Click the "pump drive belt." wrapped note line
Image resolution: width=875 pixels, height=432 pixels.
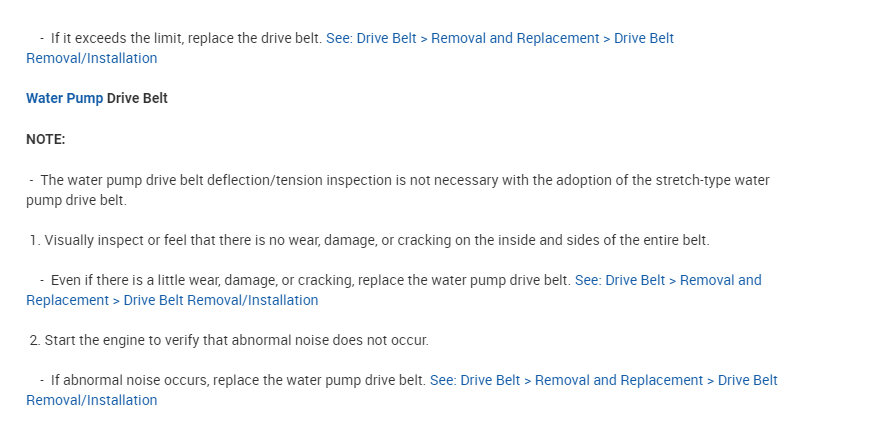coord(76,200)
